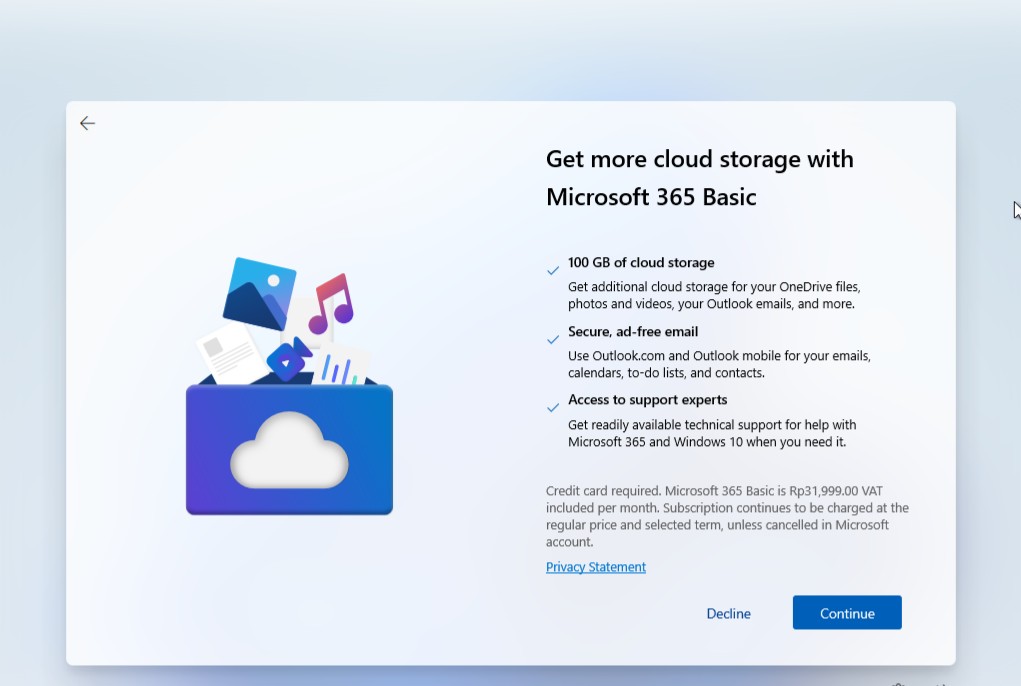Screen dimensions: 1021x686
Task: Click the OneDrive files storage description text
Action: pyautogui.click(x=713, y=295)
